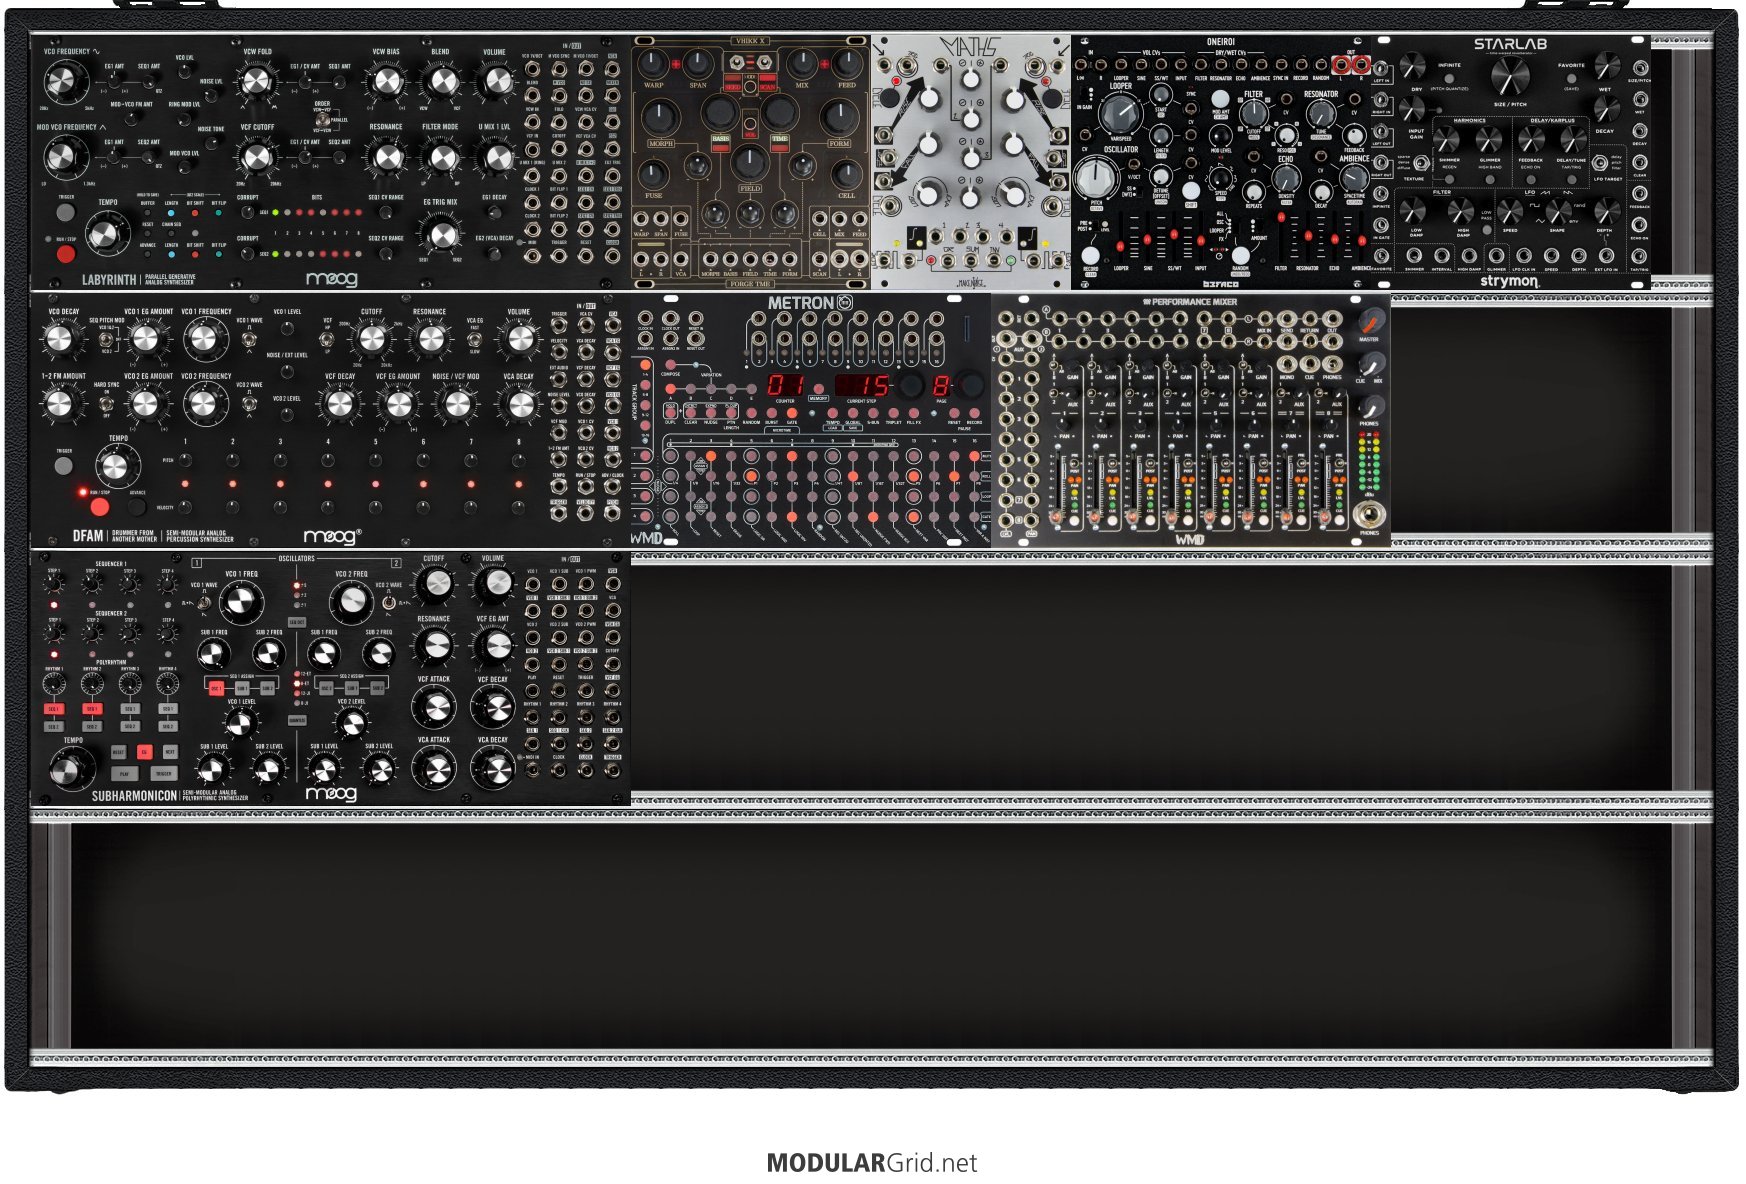This screenshot has height=1184, width=1746.
Task: Click the BLEND knob on Labyrinth
Action: (440, 82)
